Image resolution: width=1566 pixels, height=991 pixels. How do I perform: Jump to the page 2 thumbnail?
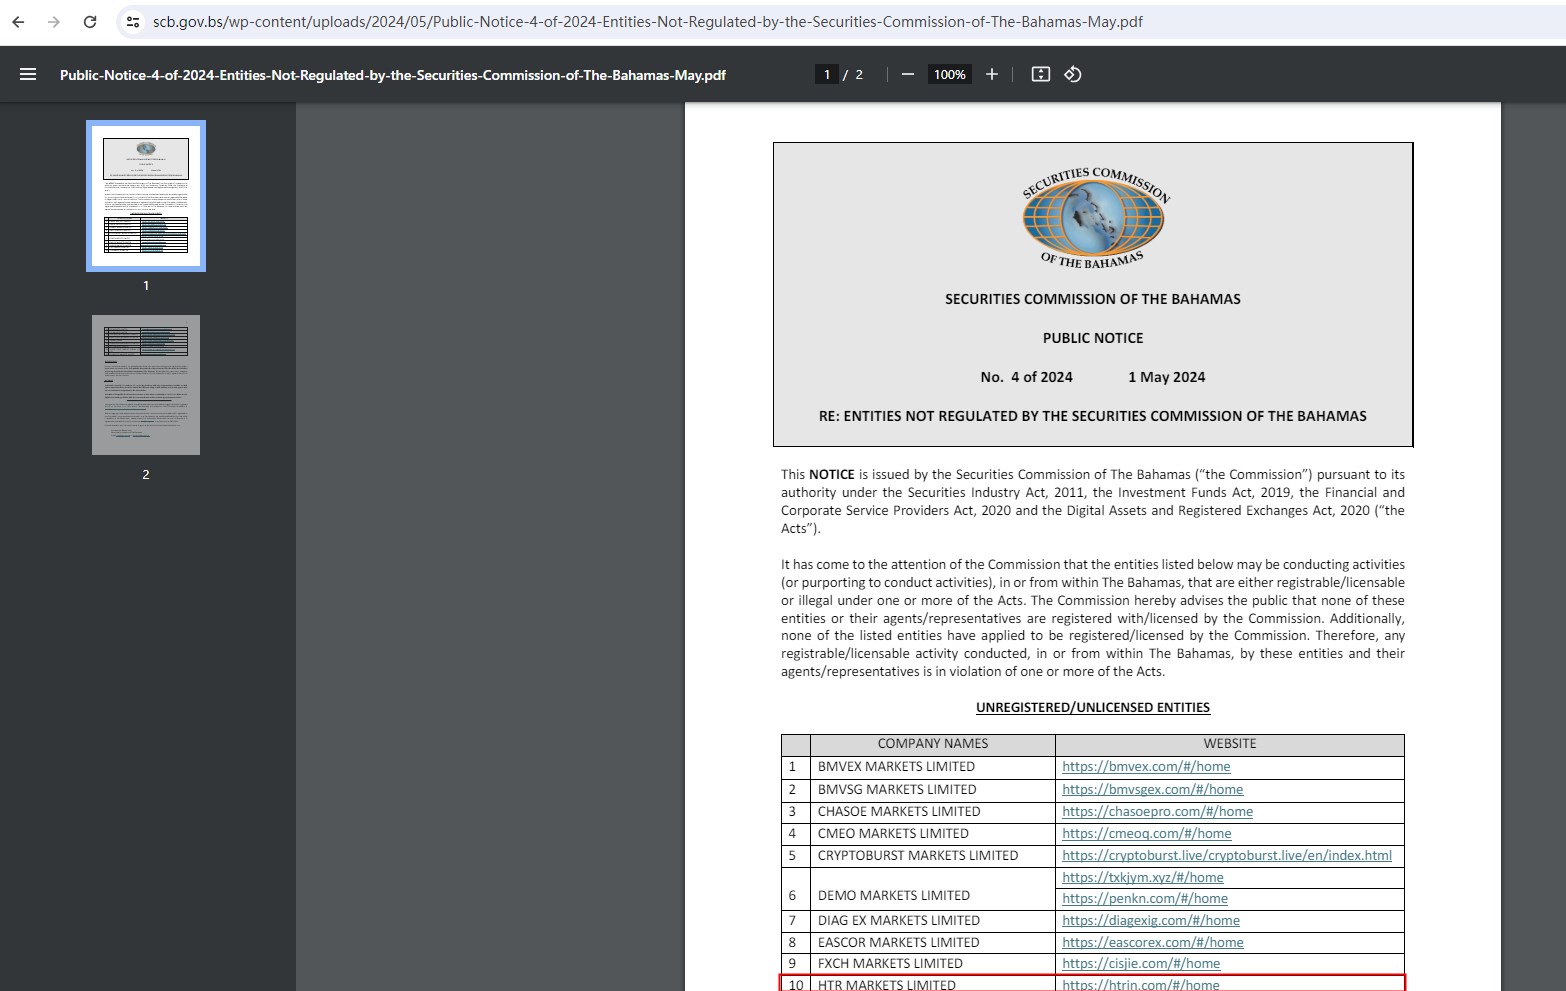click(146, 385)
